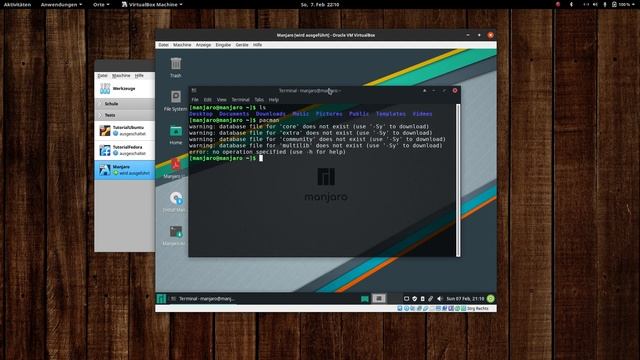Click the battery icon in guest tray

422,299
